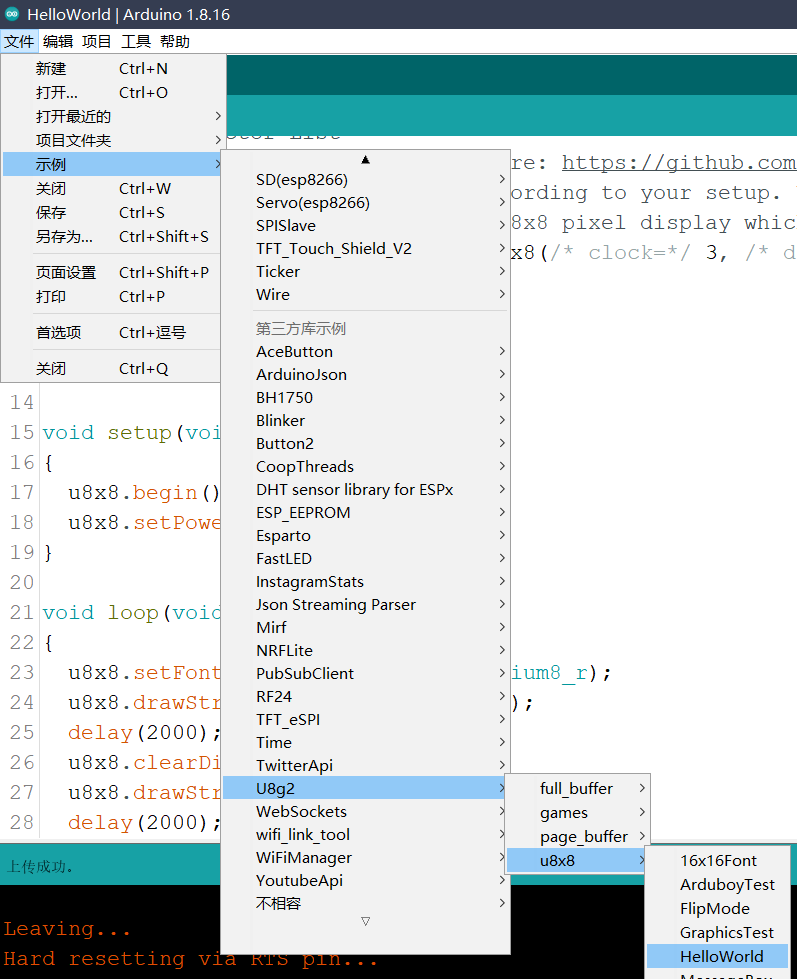Expand Wire examples

pos(366,295)
